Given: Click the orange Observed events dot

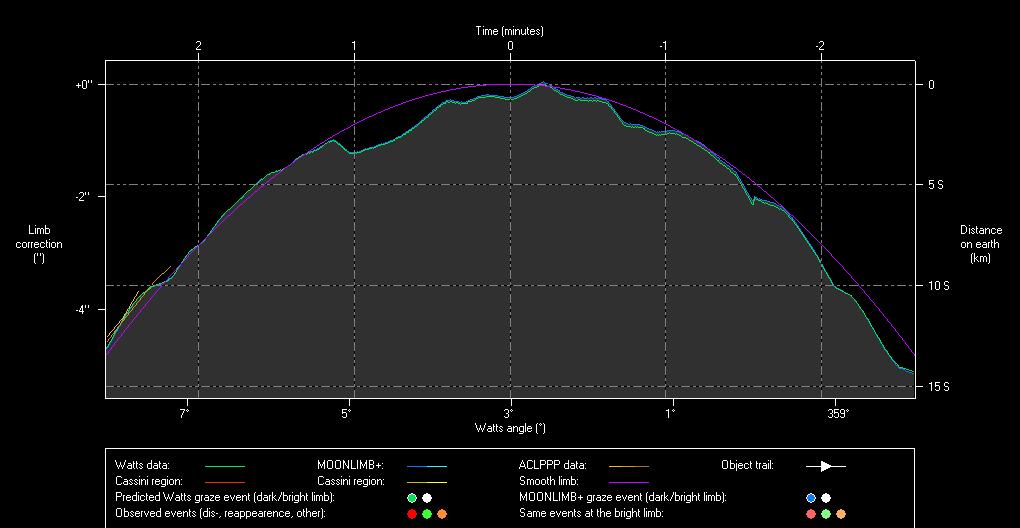Looking at the screenshot, I should click(442, 514).
